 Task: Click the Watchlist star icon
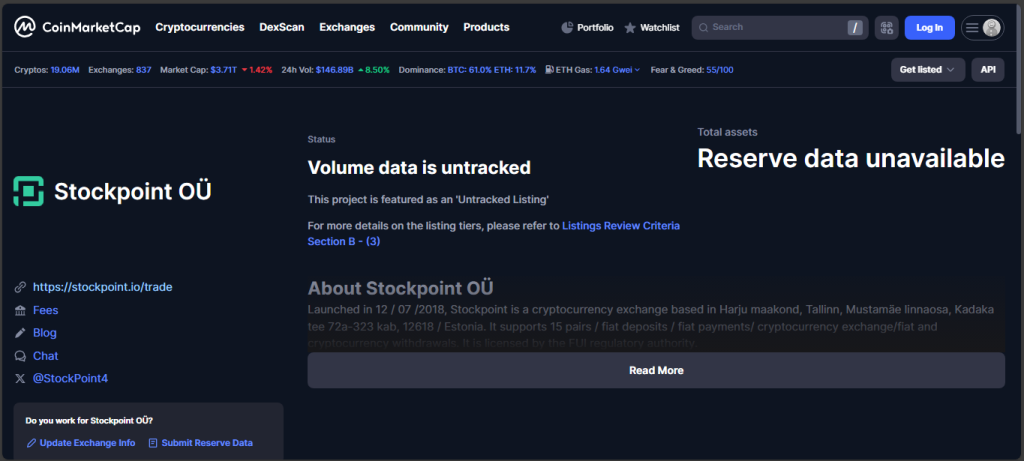(x=630, y=28)
